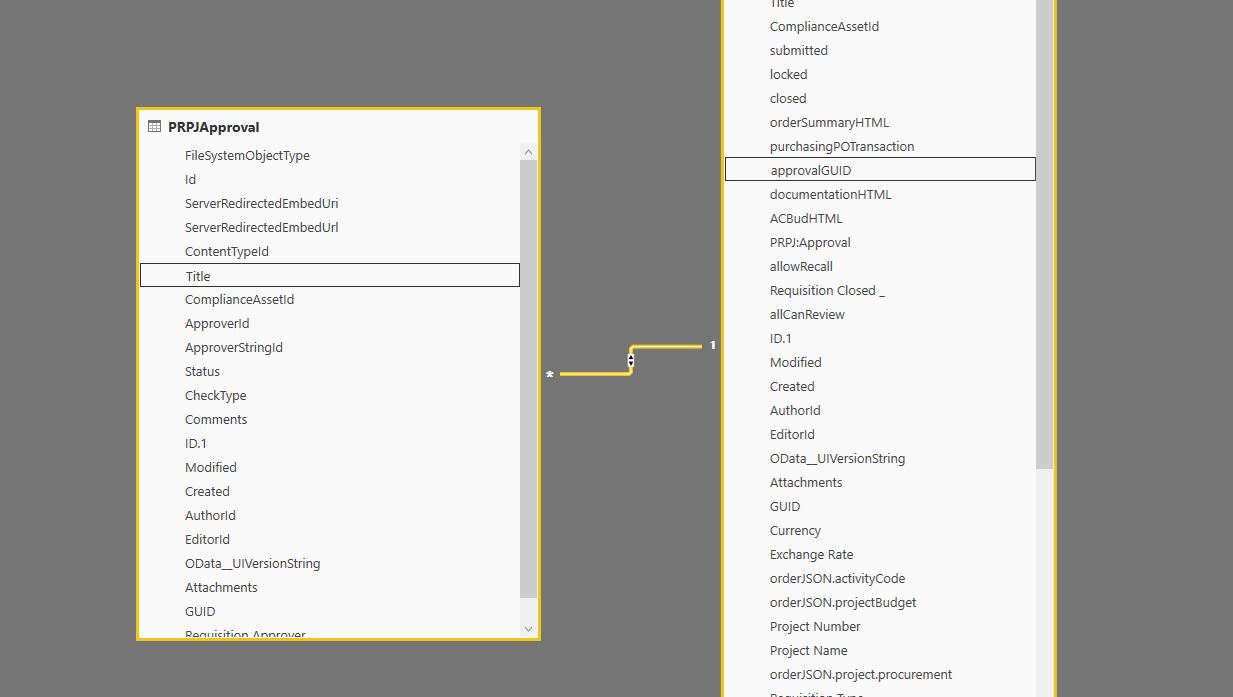Select EditorId in the PRPJApproval table

tap(207, 539)
